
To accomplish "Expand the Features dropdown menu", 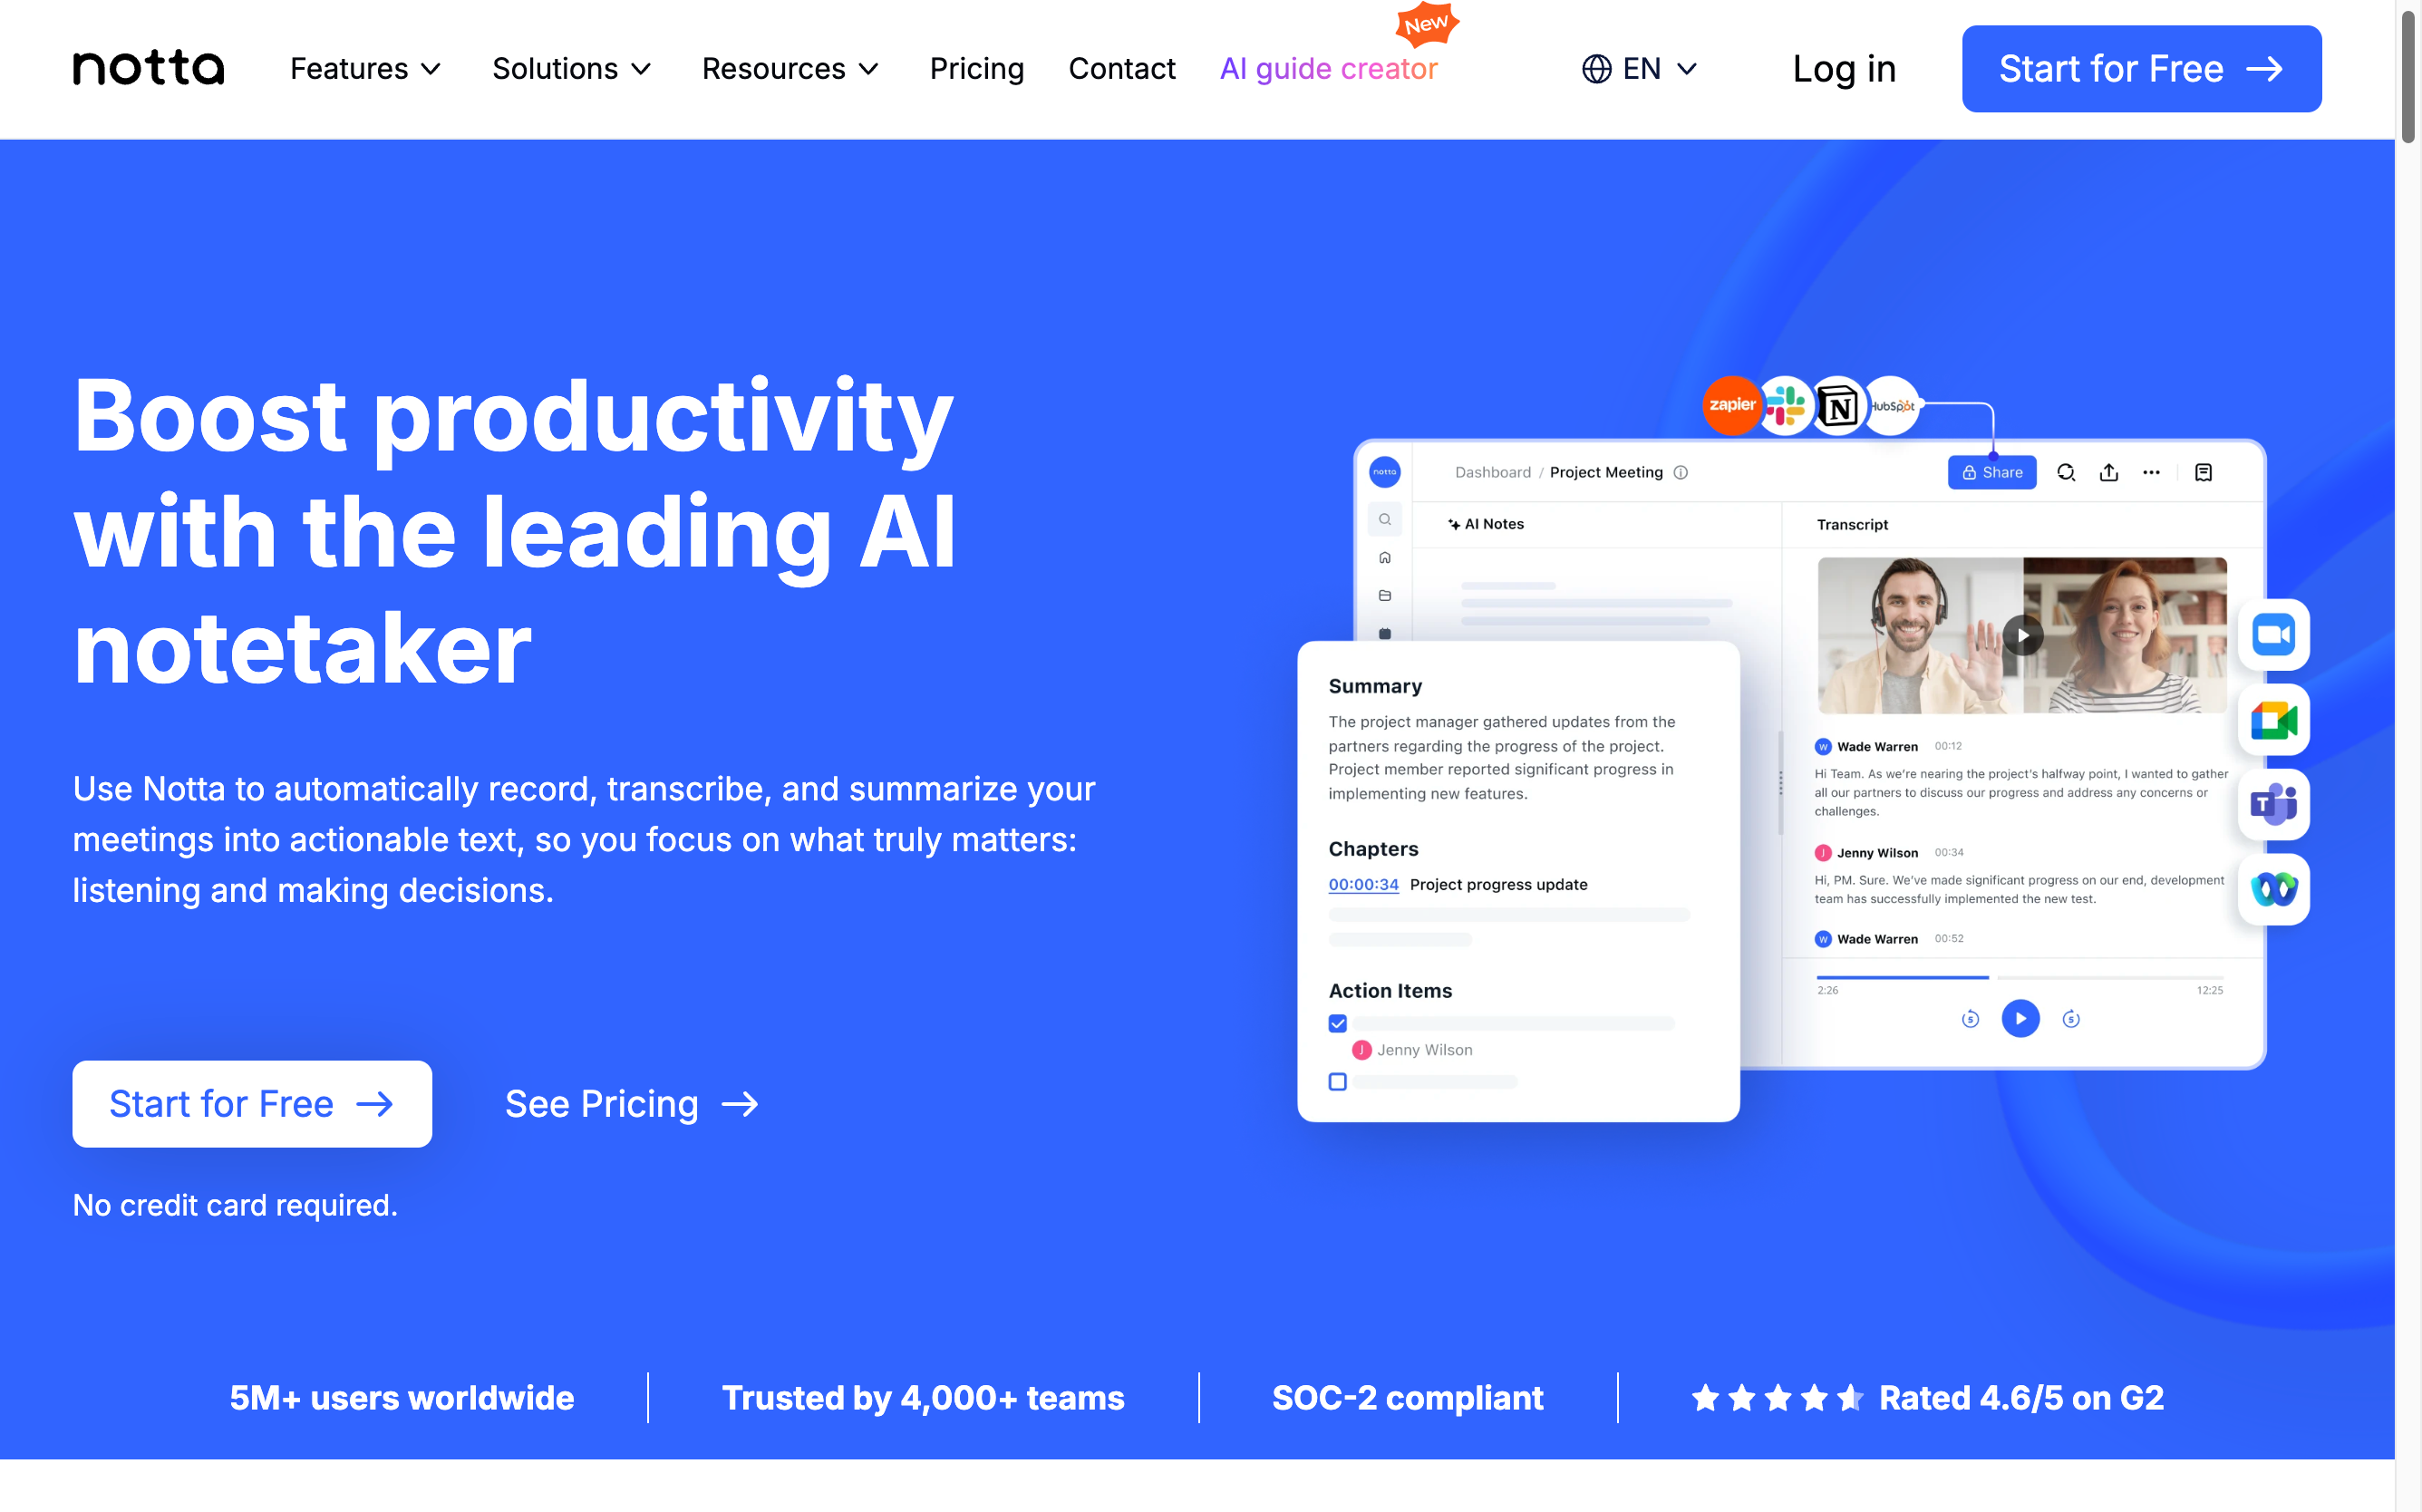I will click(361, 68).
